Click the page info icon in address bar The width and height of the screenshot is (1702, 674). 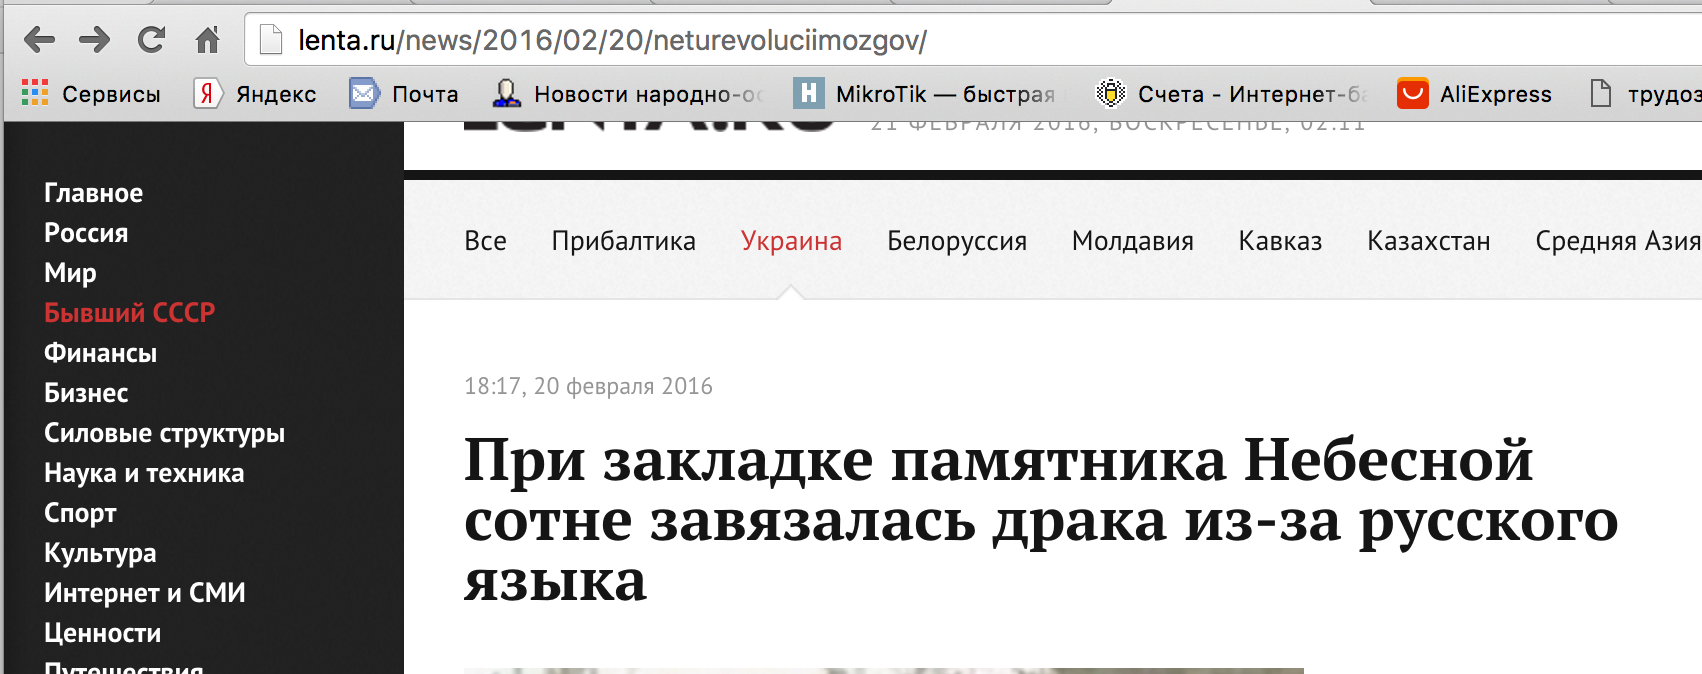pyautogui.click(x=270, y=40)
